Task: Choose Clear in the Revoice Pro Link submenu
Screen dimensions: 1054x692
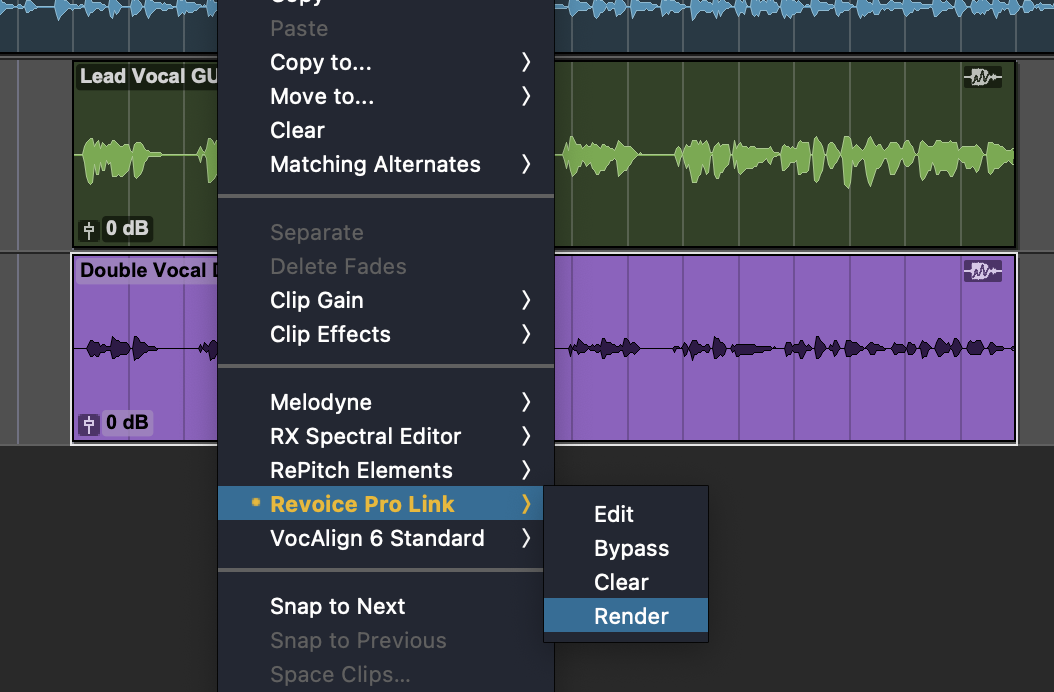Action: coord(621,582)
